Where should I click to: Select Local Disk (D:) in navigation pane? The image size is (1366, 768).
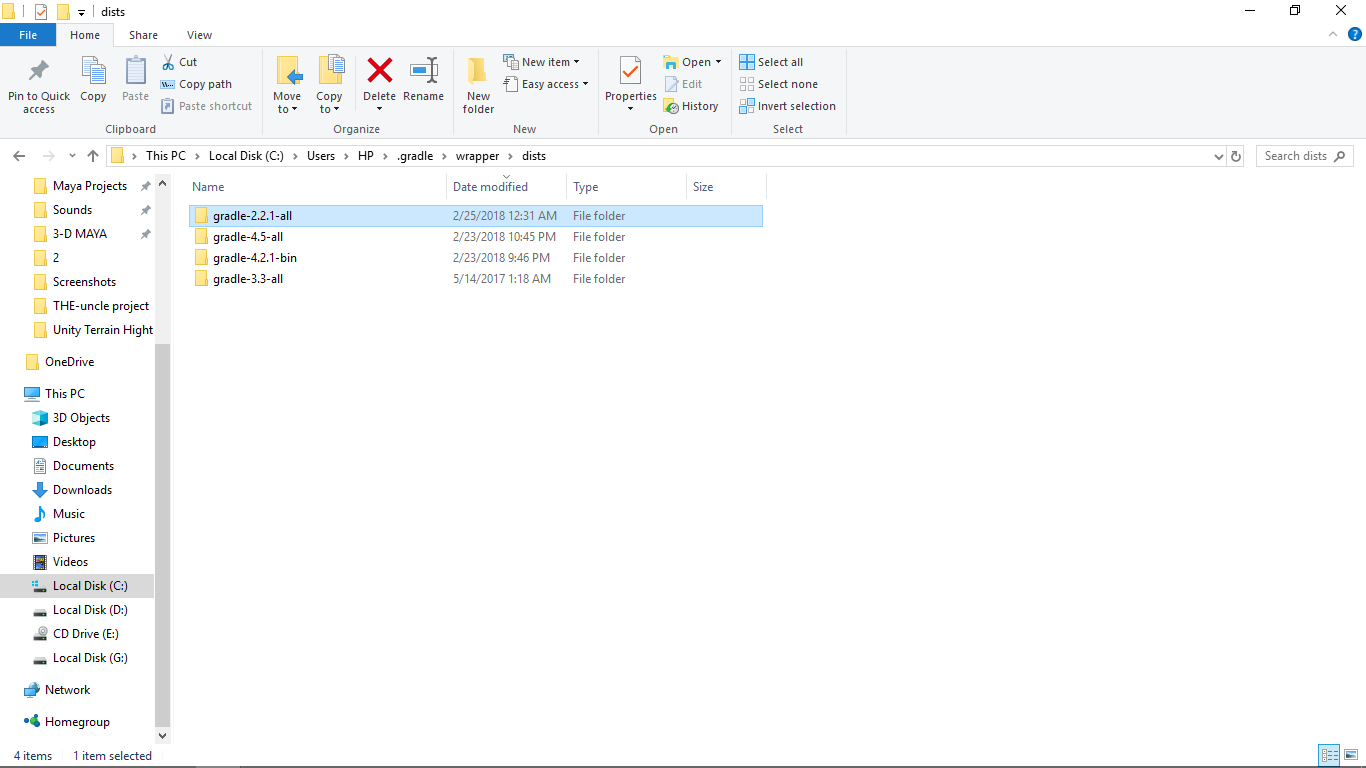(x=90, y=610)
